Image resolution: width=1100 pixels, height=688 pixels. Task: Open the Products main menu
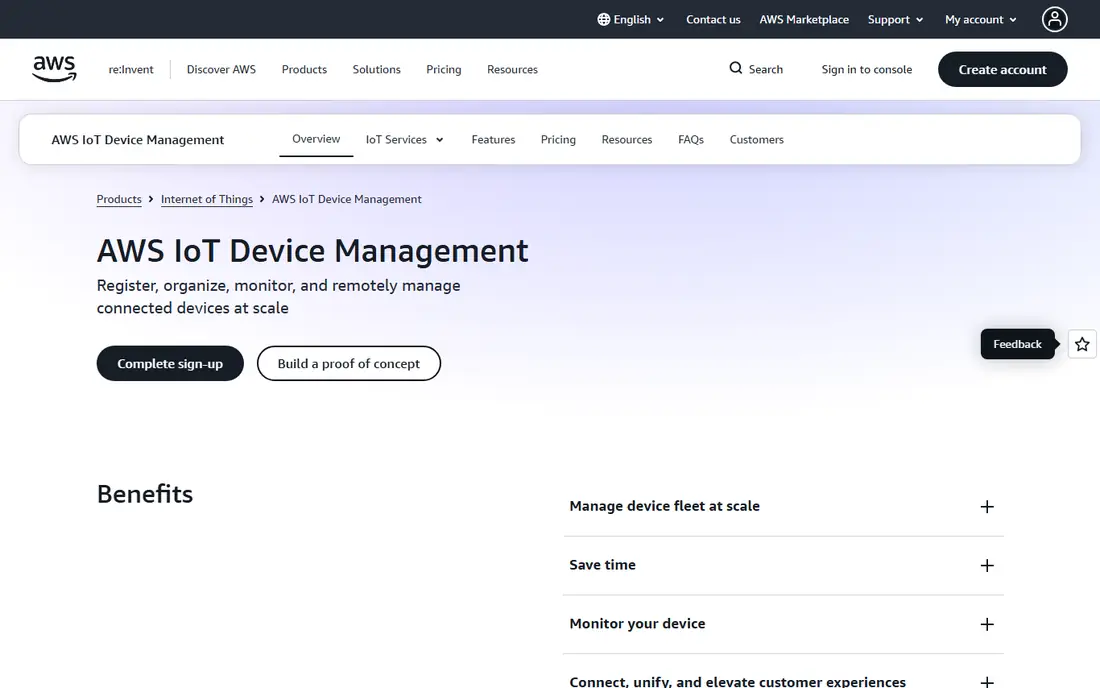pyautogui.click(x=304, y=69)
